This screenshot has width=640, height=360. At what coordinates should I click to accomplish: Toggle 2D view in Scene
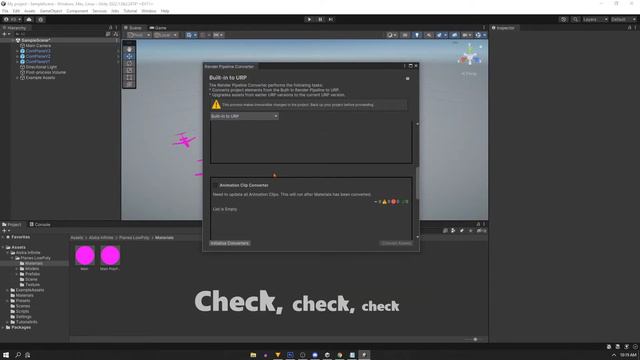coord(405,35)
